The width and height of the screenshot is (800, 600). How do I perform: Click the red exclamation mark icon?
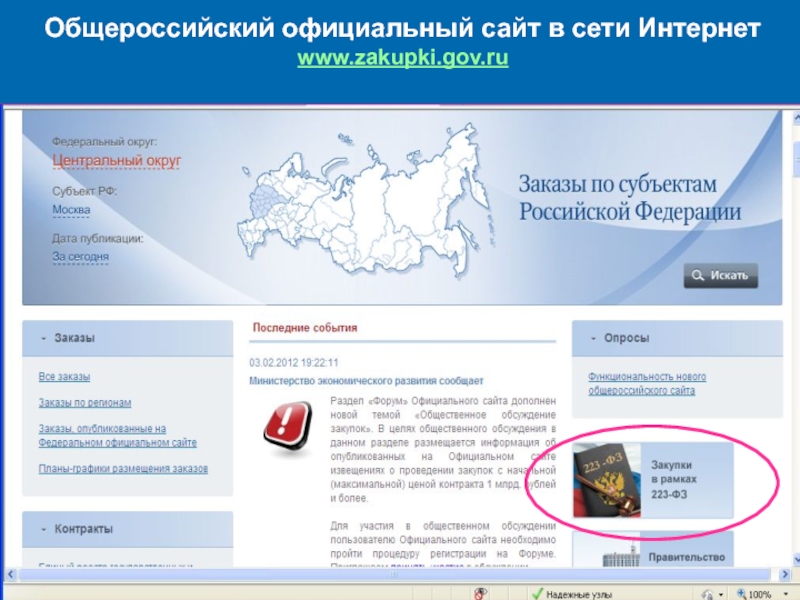pyautogui.click(x=288, y=427)
